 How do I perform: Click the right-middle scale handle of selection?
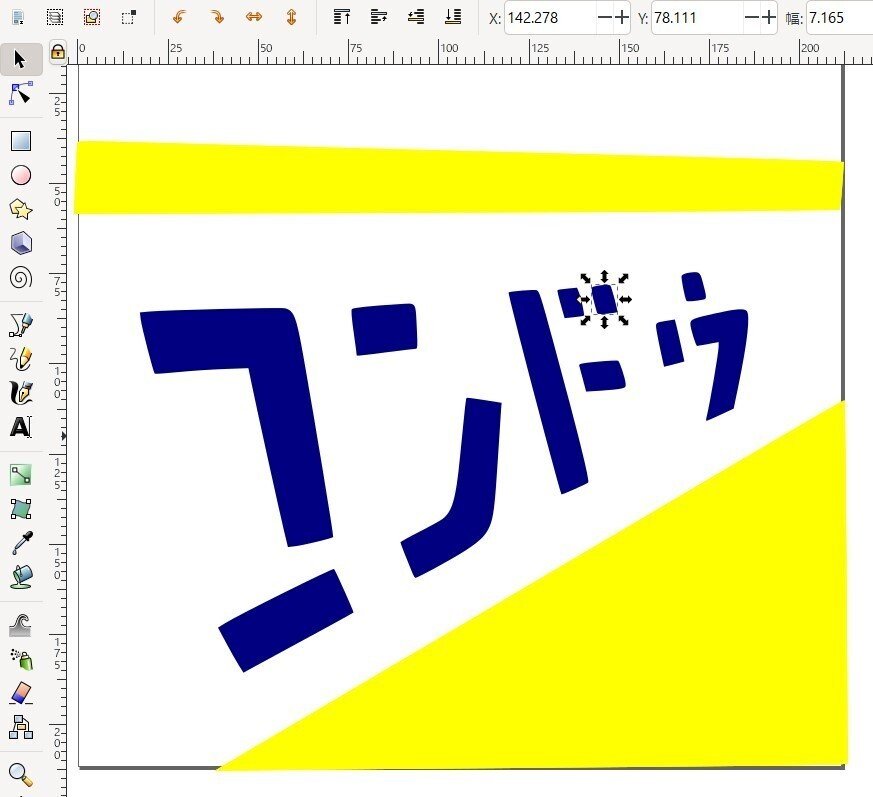(x=625, y=300)
